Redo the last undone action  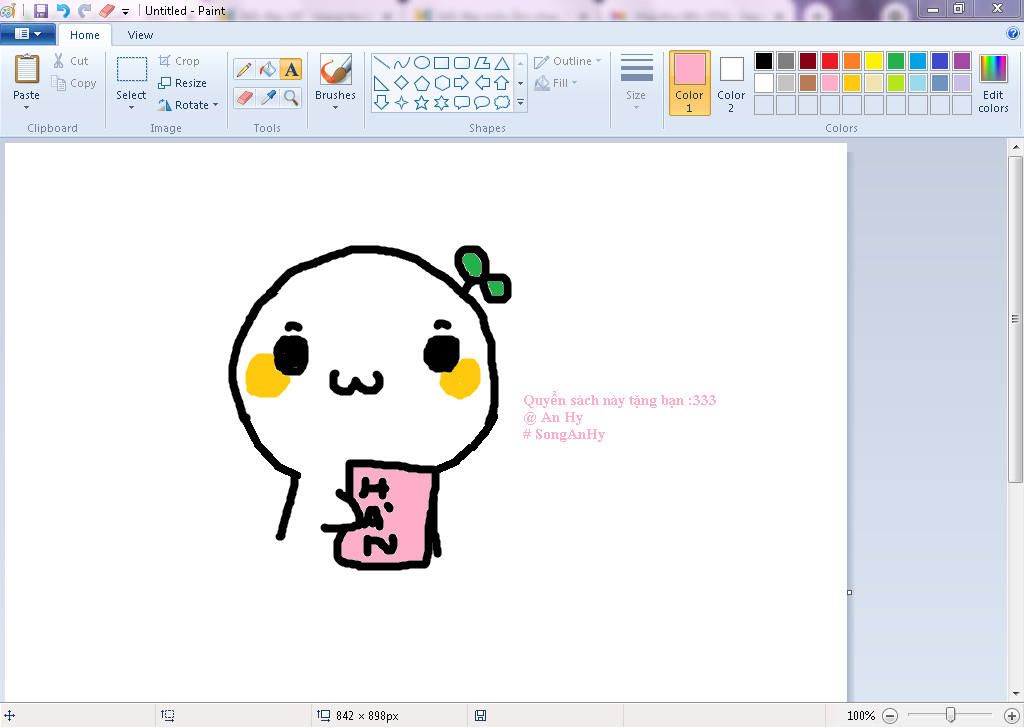[84, 10]
